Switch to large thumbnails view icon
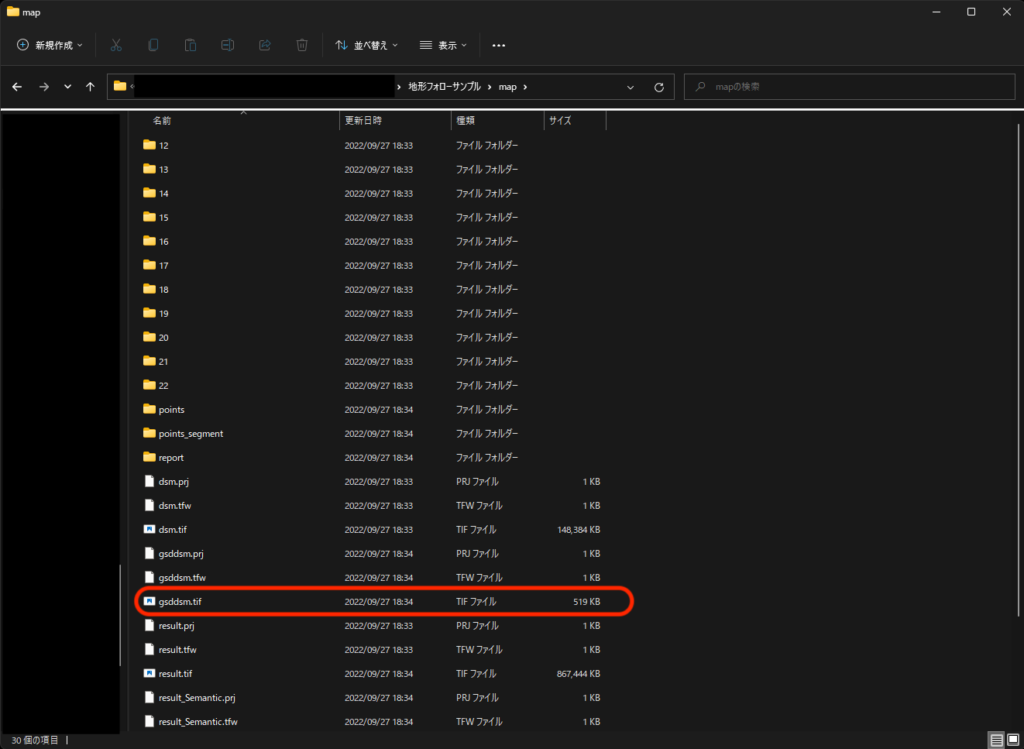Screen dimensions: 1024x749 click(x=1012, y=740)
